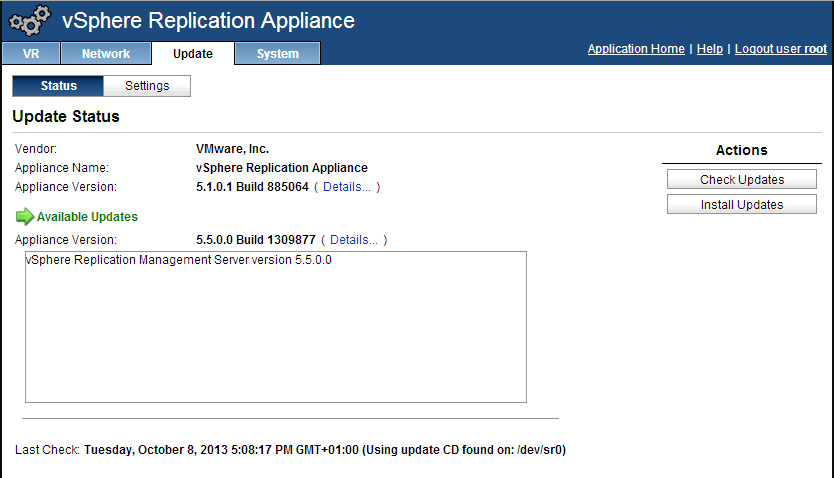The width and height of the screenshot is (834, 478).
Task: Click the Help link
Action: (x=709, y=49)
